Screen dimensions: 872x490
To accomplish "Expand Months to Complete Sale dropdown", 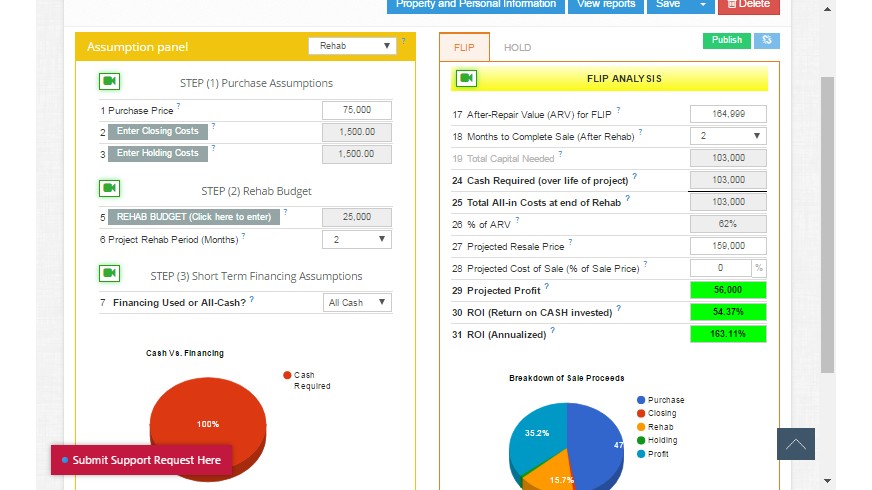I will (x=728, y=136).
